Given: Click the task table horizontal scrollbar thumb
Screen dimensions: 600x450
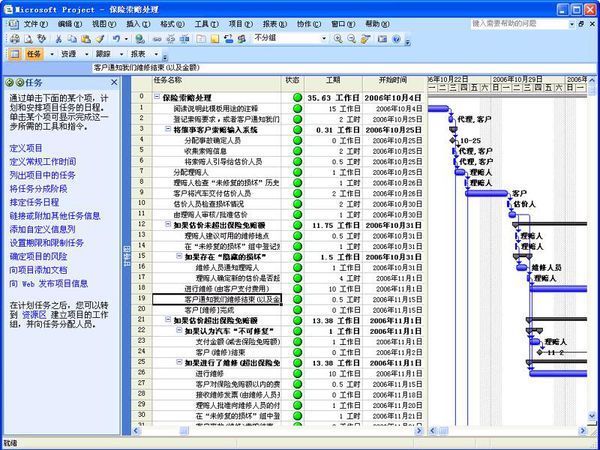Looking at the screenshot, I should point(184,431).
